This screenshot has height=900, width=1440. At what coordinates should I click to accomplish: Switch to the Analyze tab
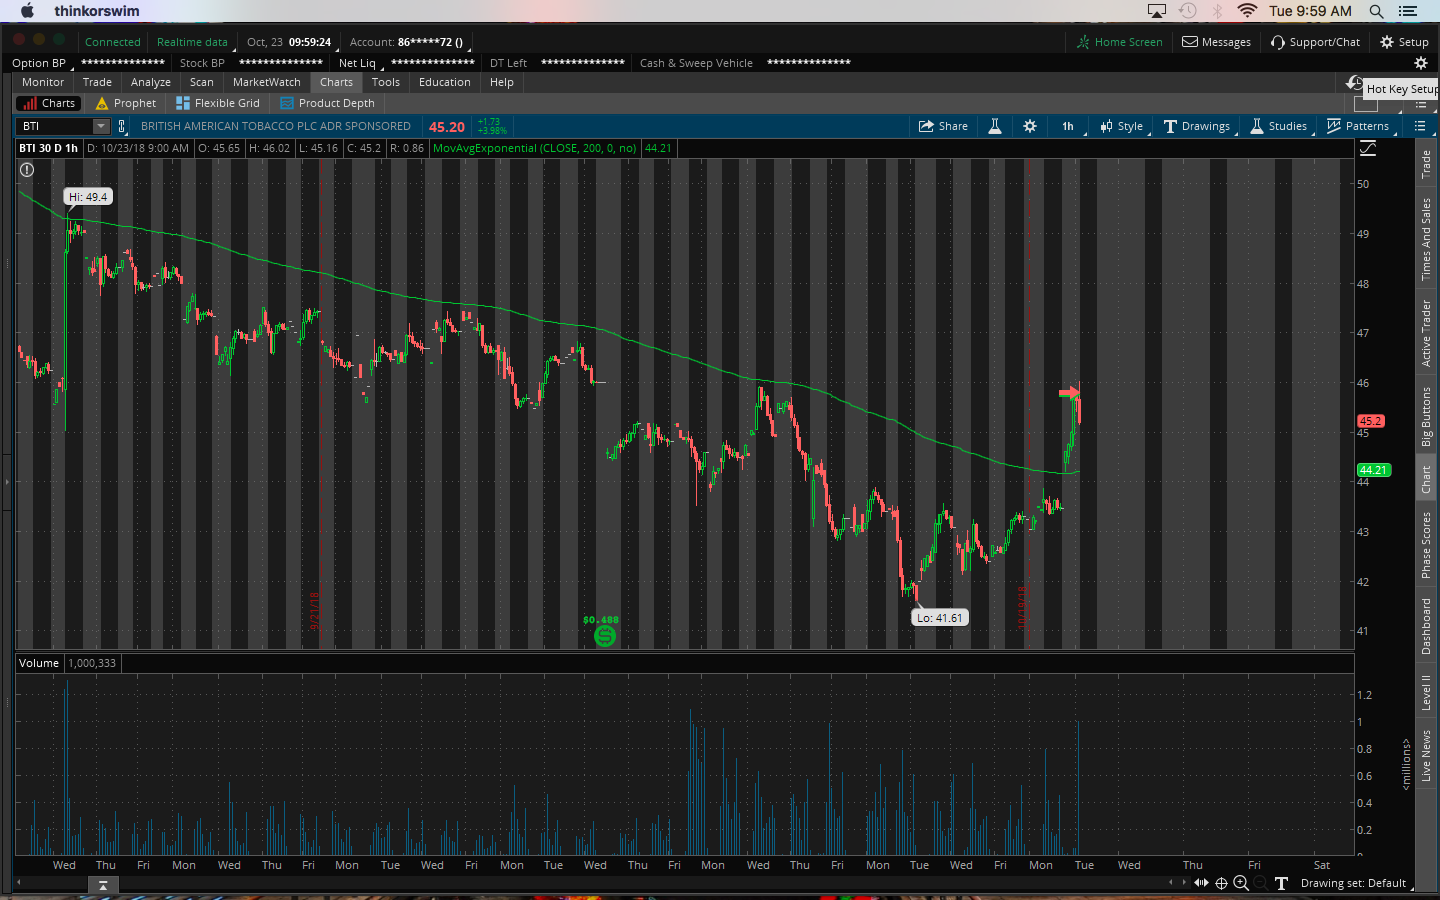tap(151, 82)
